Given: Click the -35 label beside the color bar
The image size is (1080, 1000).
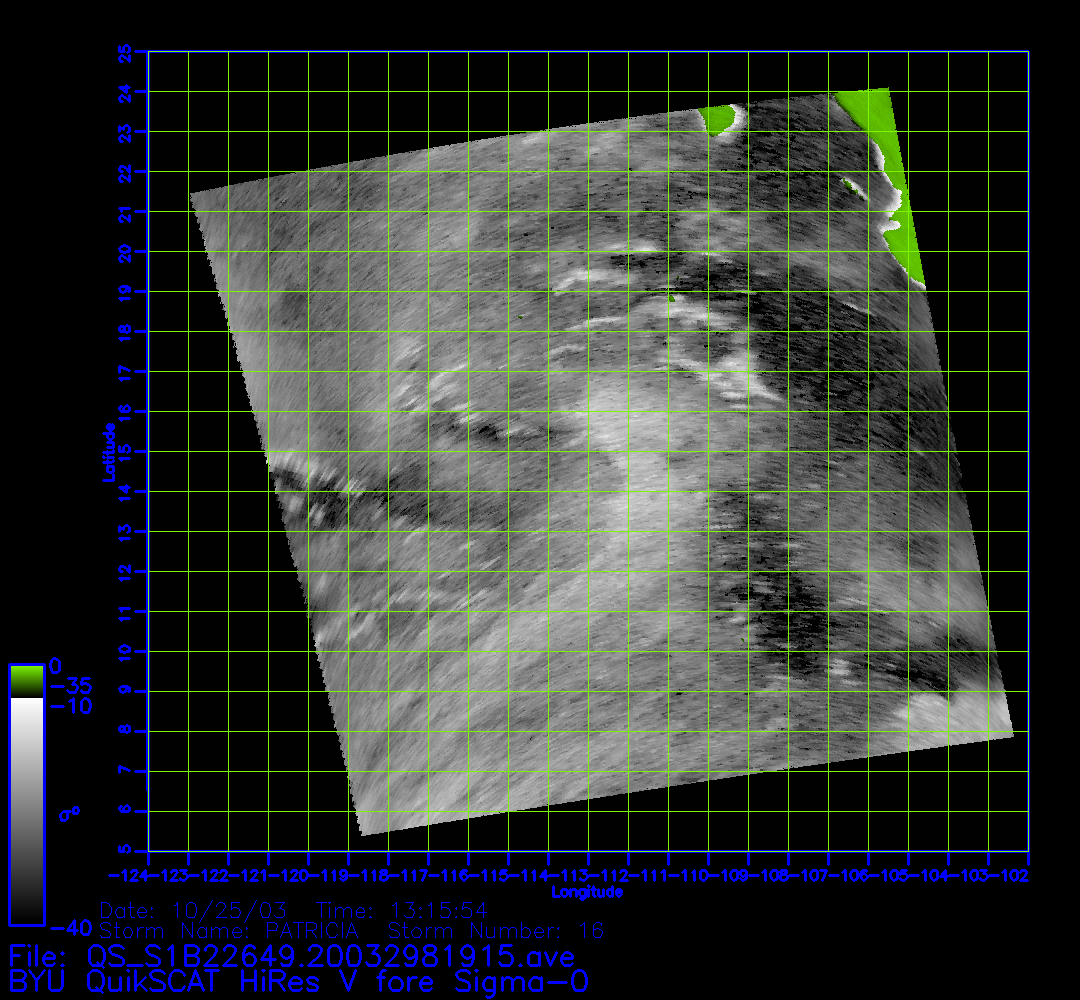Looking at the screenshot, I should click(71, 687).
